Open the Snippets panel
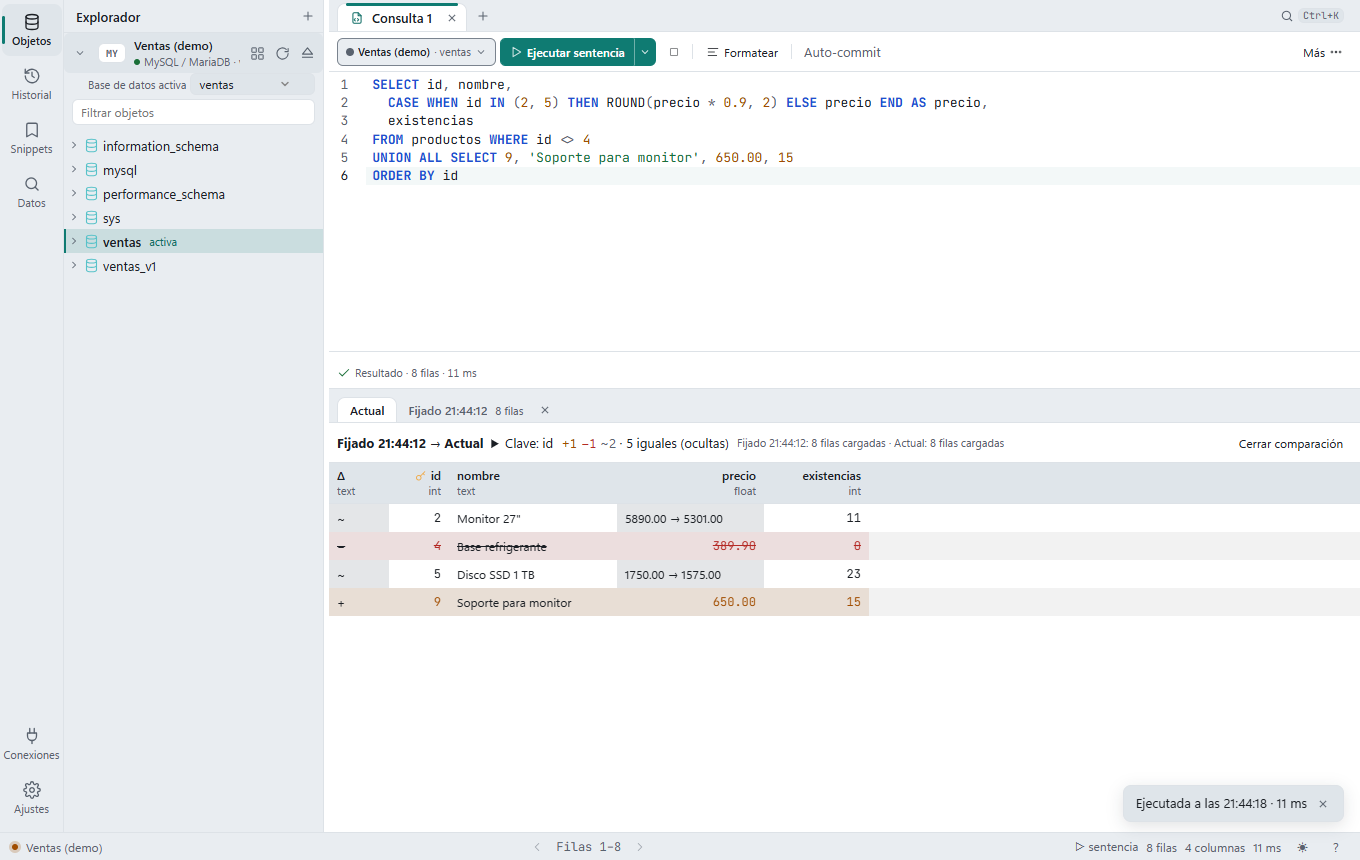 31,138
